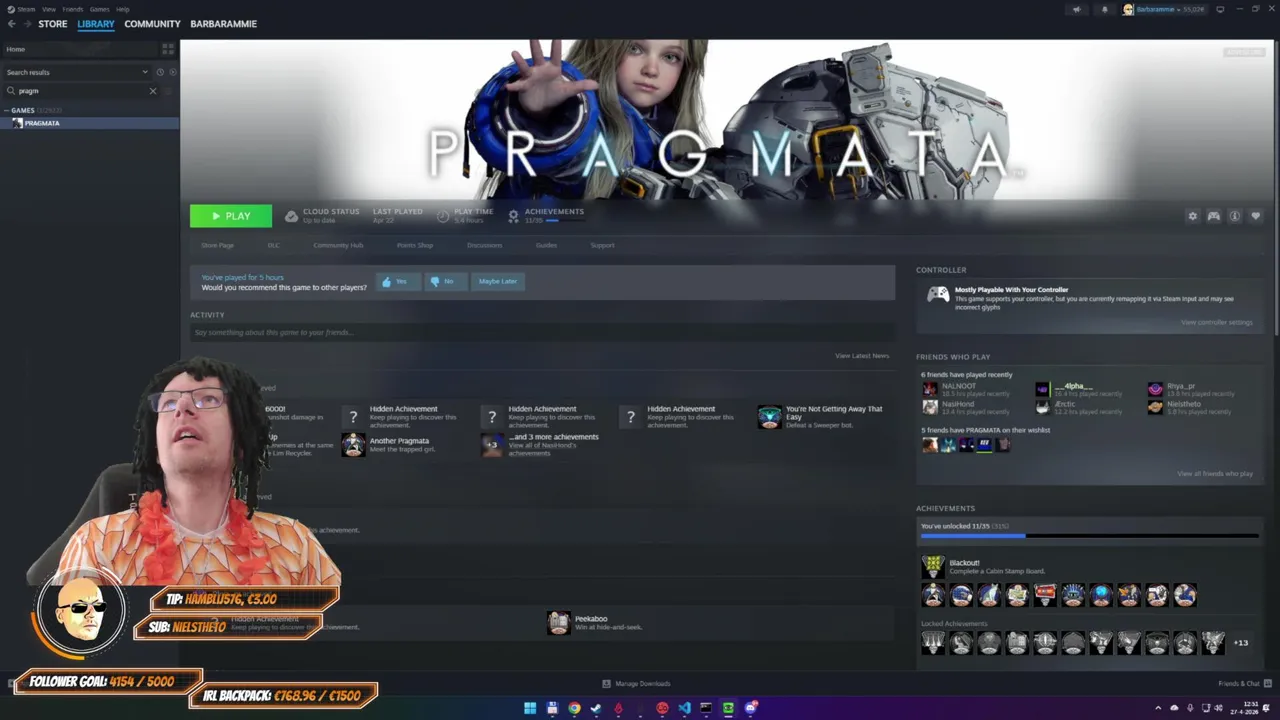Add PRAGMATA to favorites heart icon
Viewport: 1280px width, 720px height.
[x=1256, y=216]
